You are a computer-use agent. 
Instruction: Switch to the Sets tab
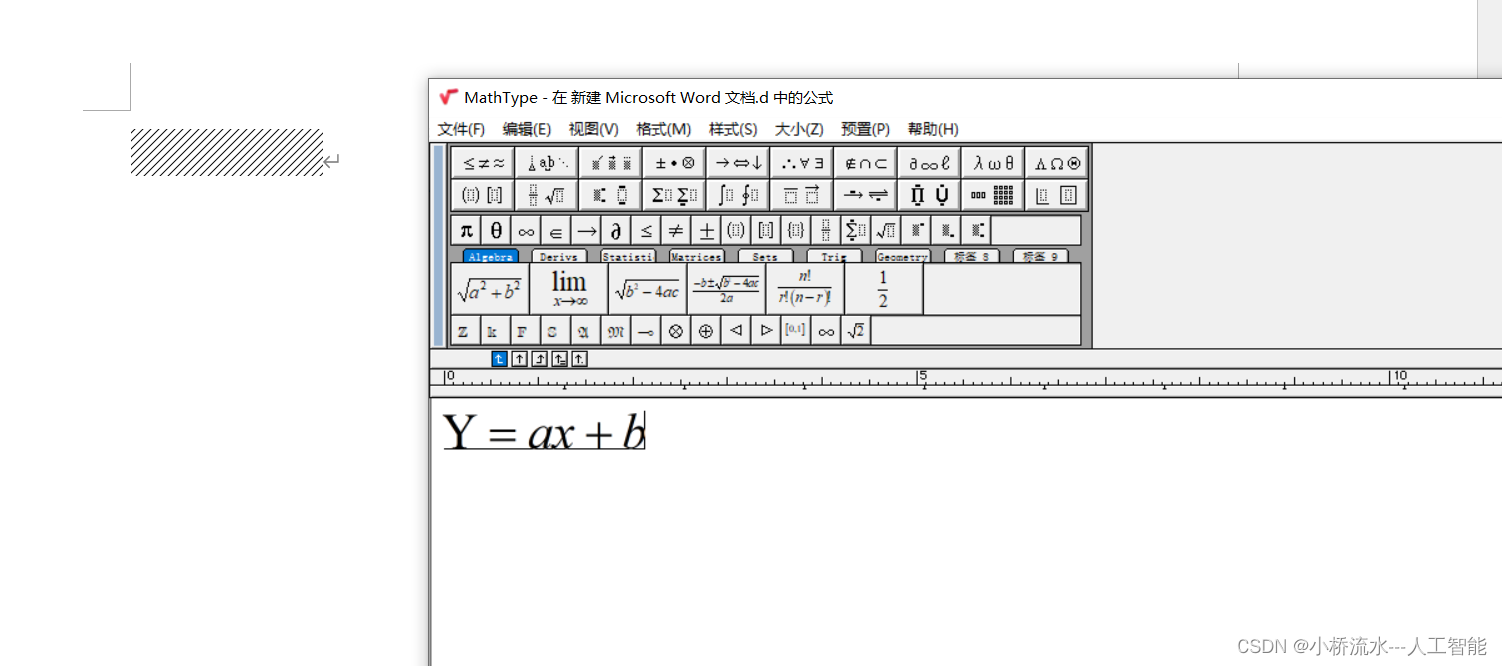click(765, 257)
